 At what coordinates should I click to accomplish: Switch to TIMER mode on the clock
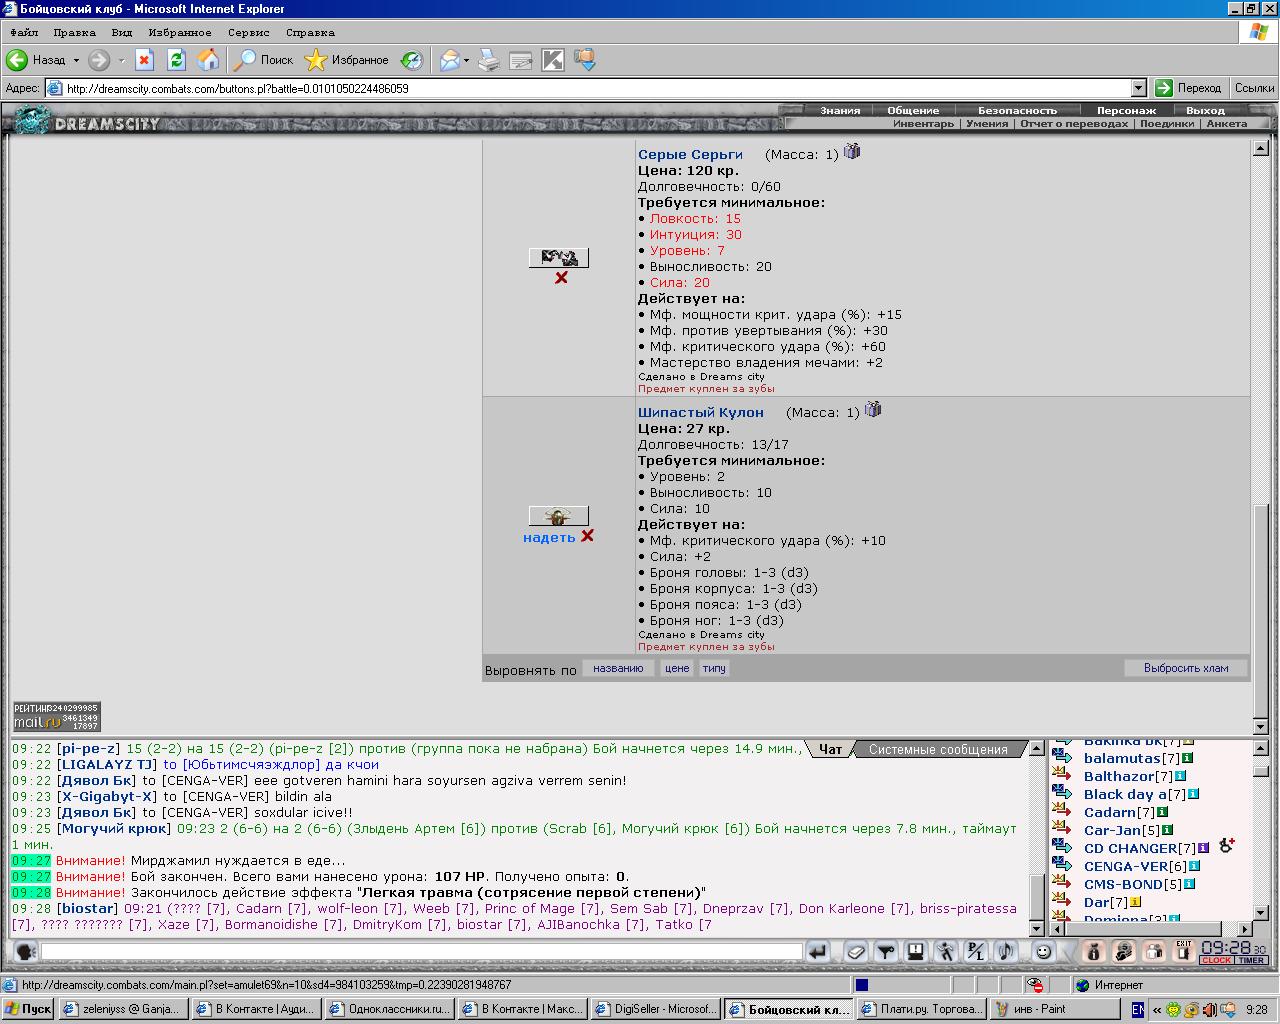(1251, 960)
